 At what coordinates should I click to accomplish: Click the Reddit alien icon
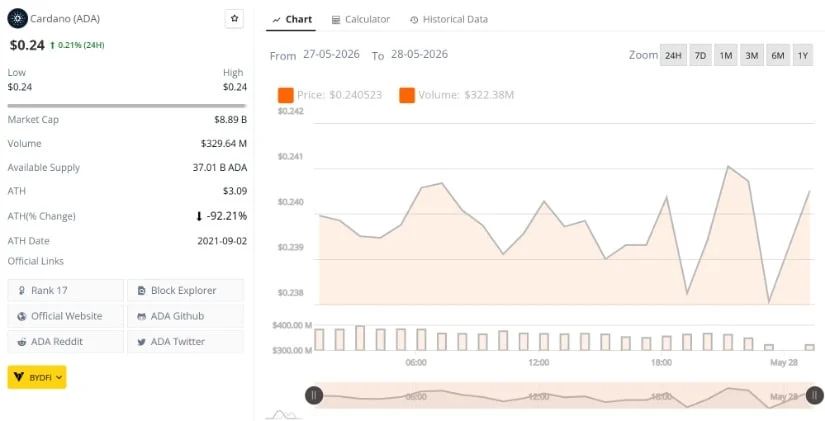coord(22,342)
